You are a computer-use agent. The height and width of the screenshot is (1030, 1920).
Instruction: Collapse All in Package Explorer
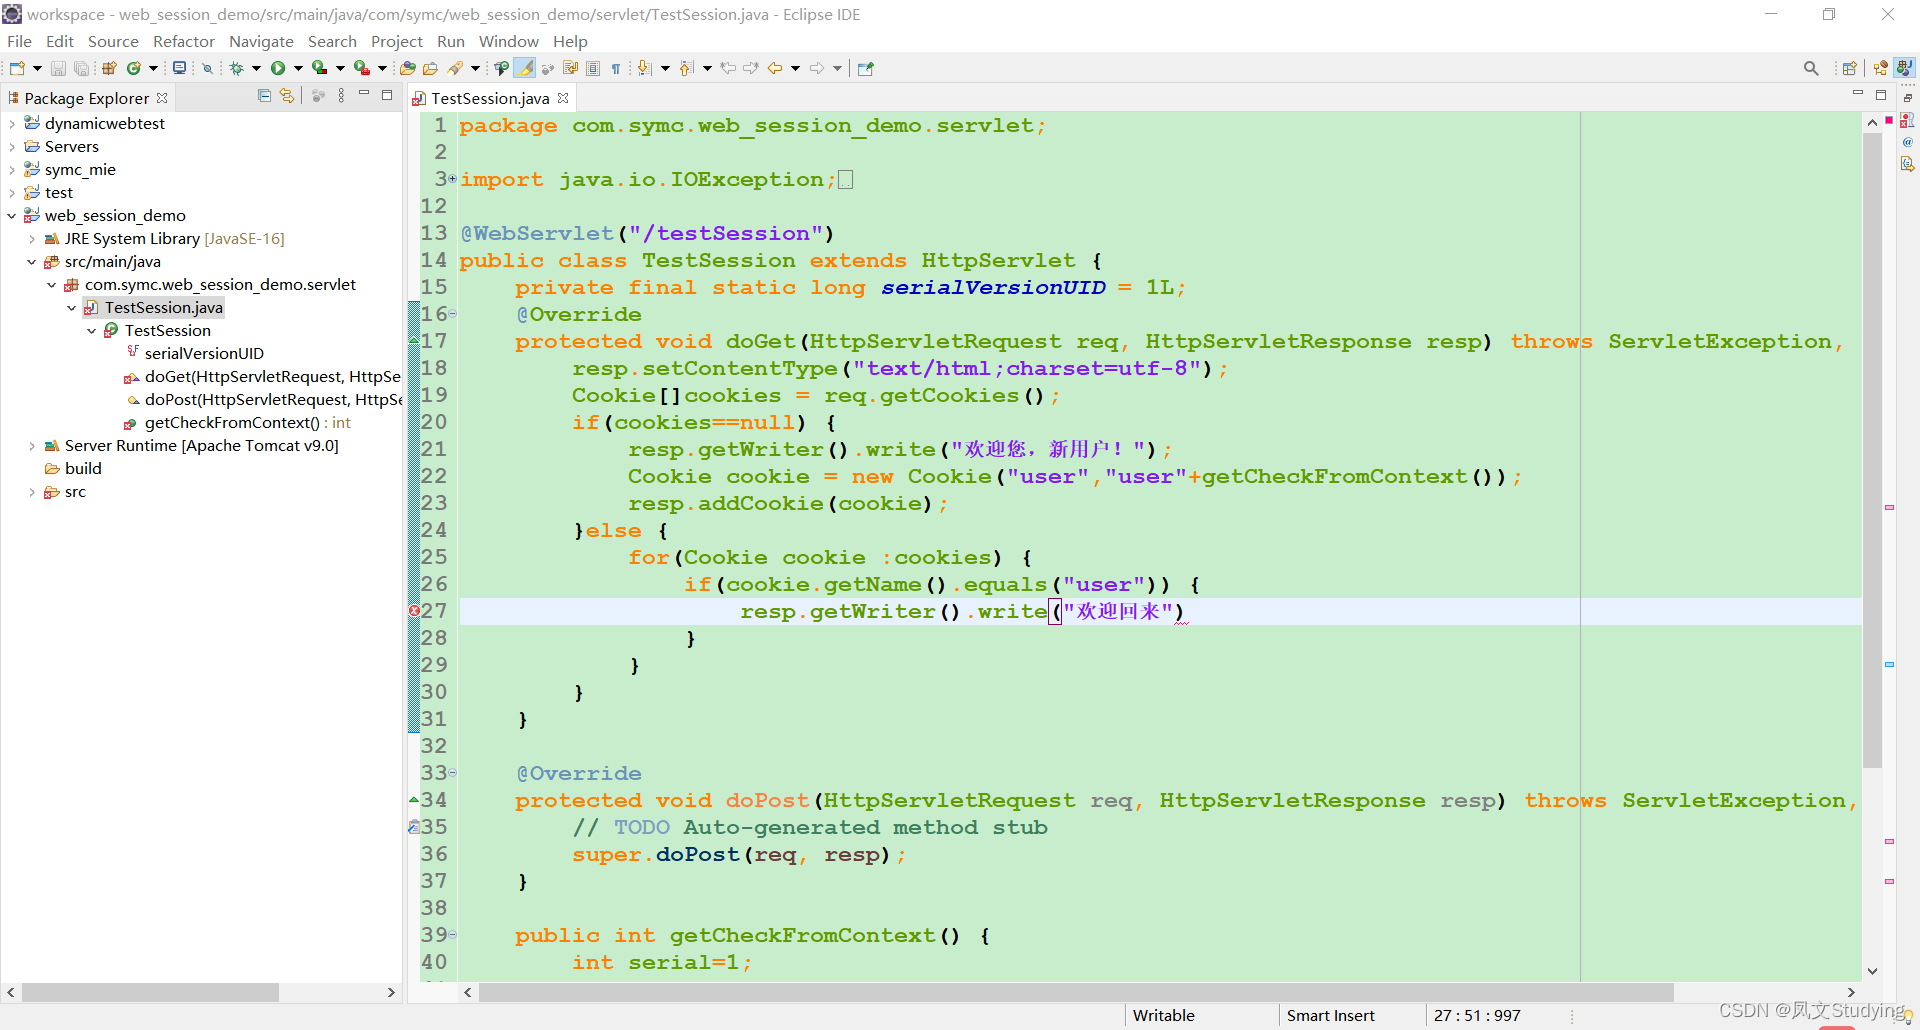point(264,96)
